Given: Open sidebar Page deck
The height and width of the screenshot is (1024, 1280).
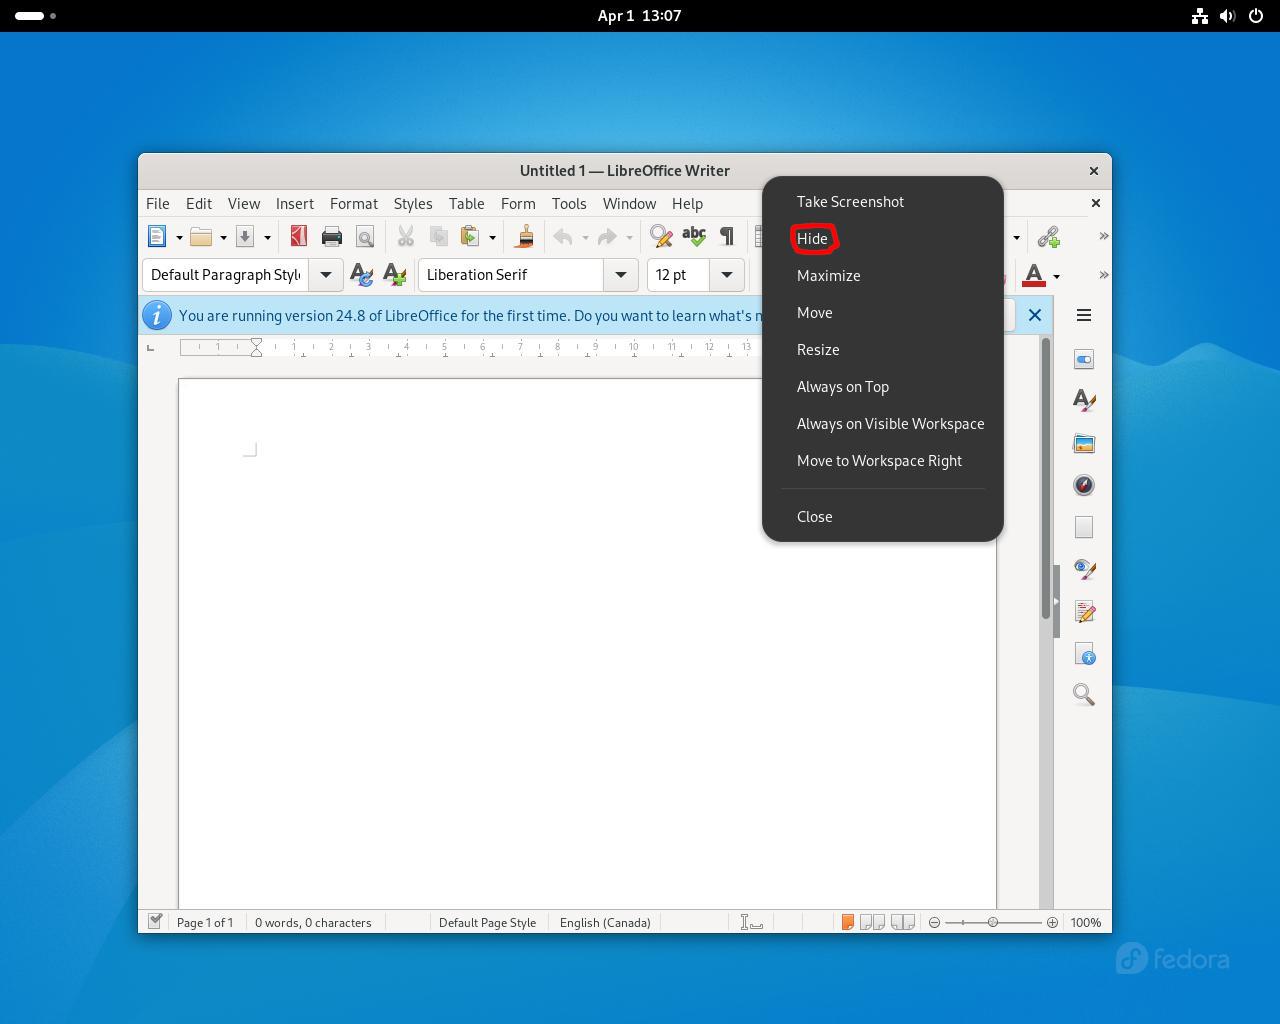Looking at the screenshot, I should (1084, 527).
